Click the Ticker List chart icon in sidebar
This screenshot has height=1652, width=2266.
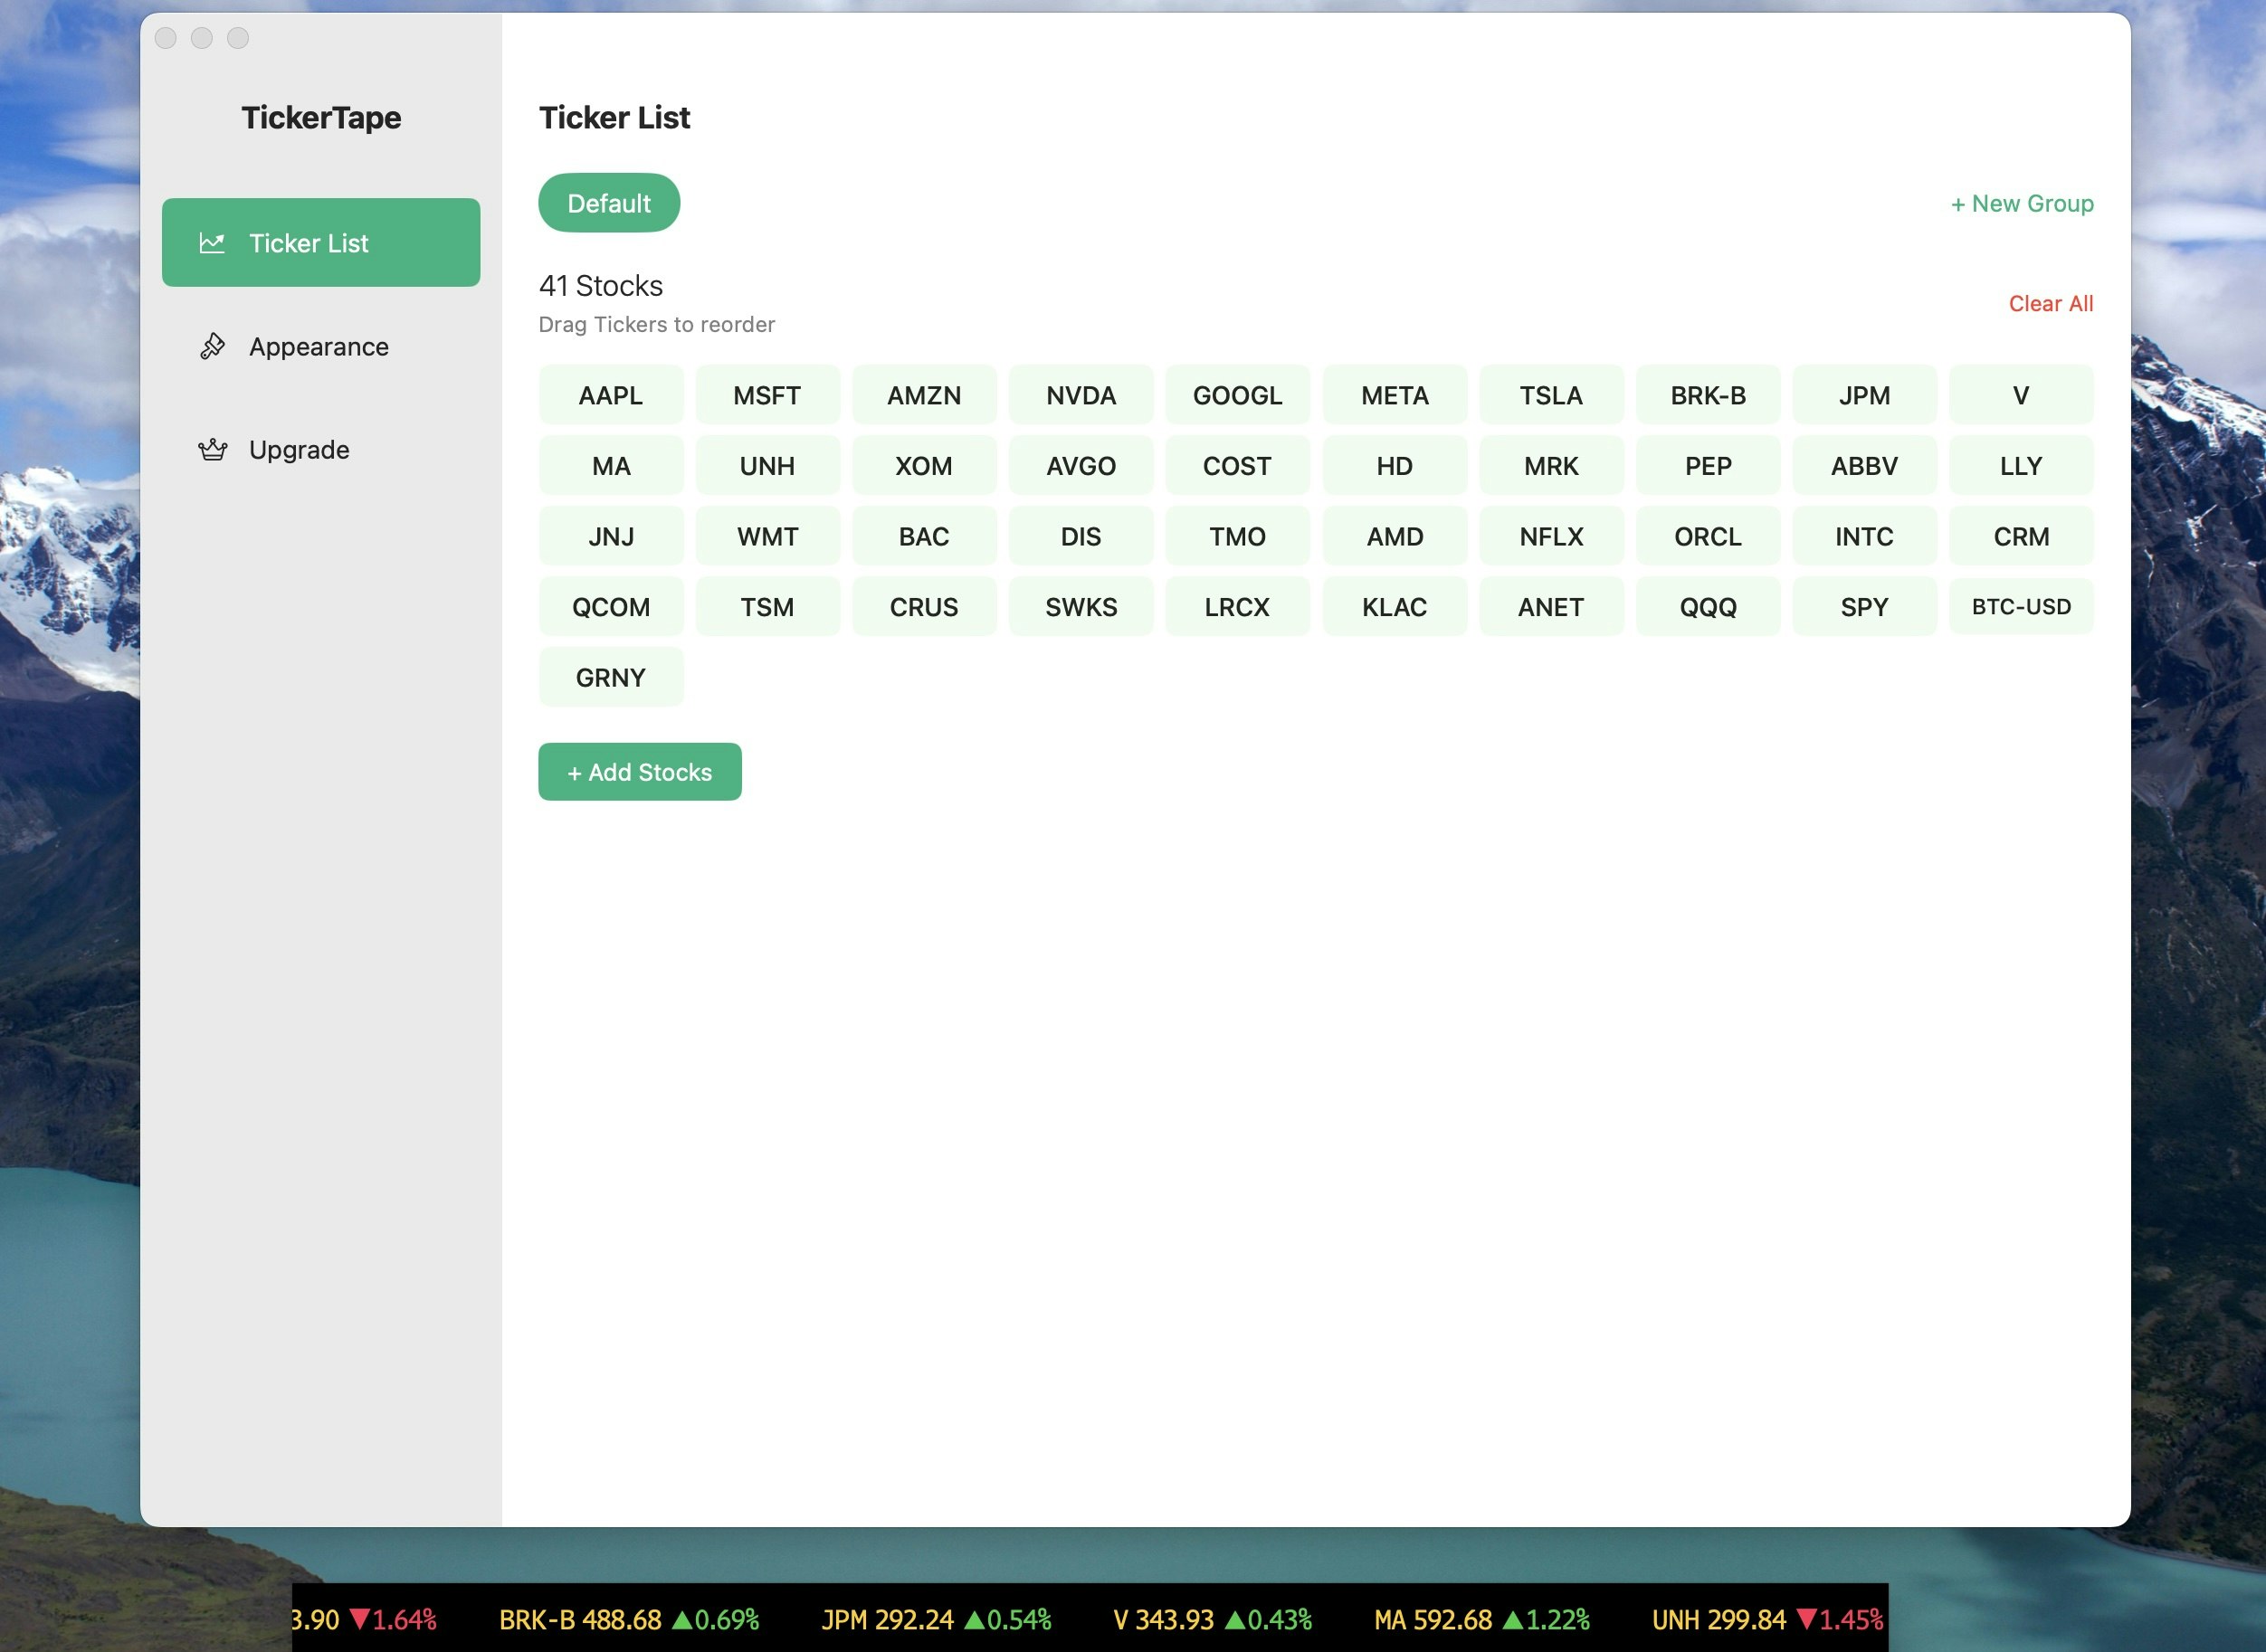pos(212,243)
